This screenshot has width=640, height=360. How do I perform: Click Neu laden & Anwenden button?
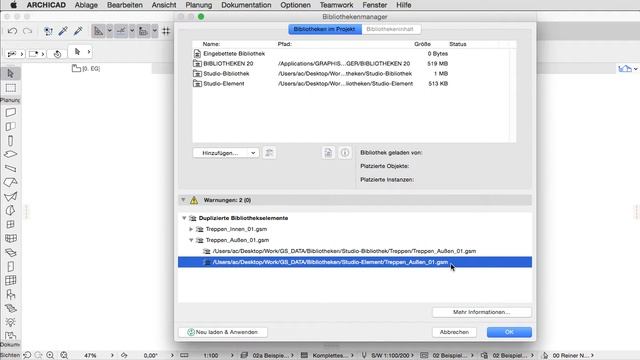(x=223, y=332)
